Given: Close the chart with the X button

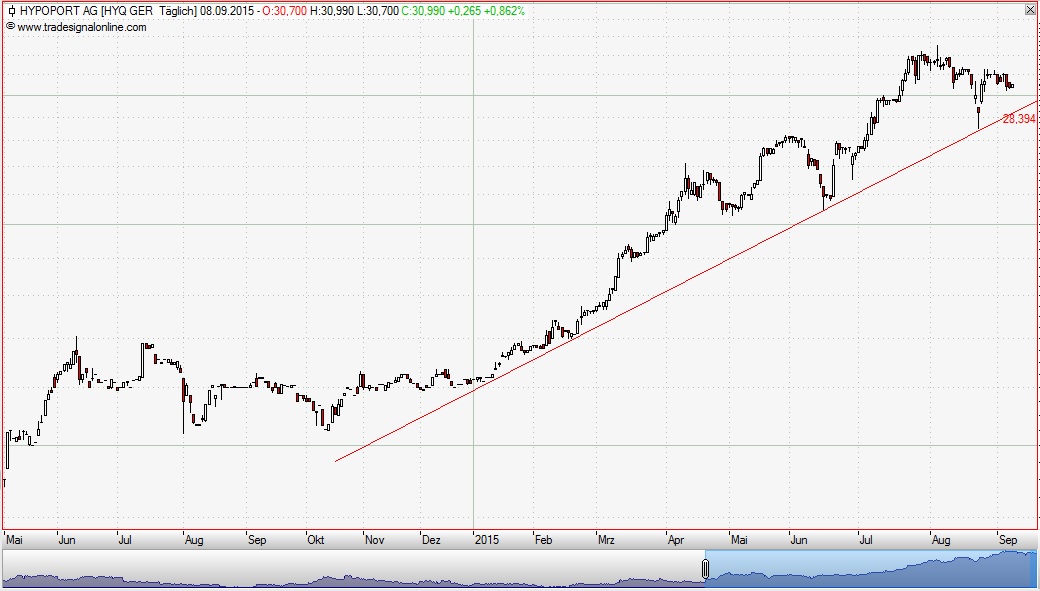Looking at the screenshot, I should point(1030,11).
